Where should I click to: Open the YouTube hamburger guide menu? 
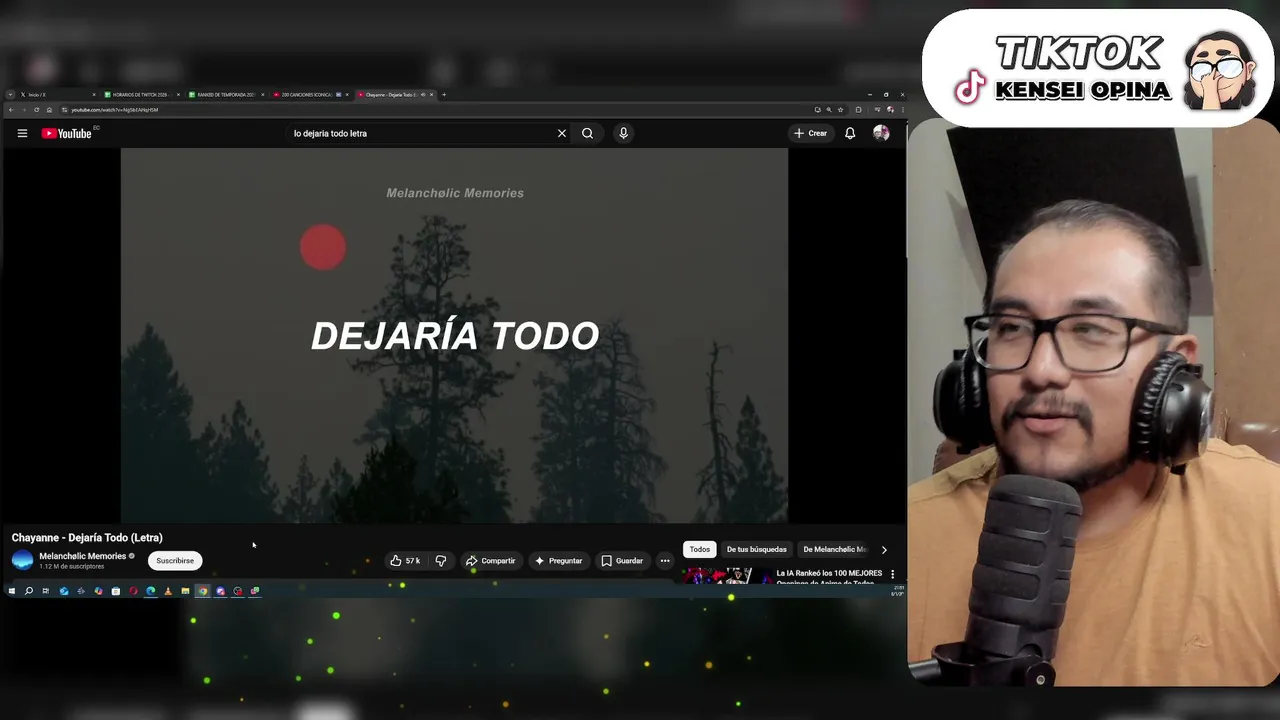coord(22,133)
